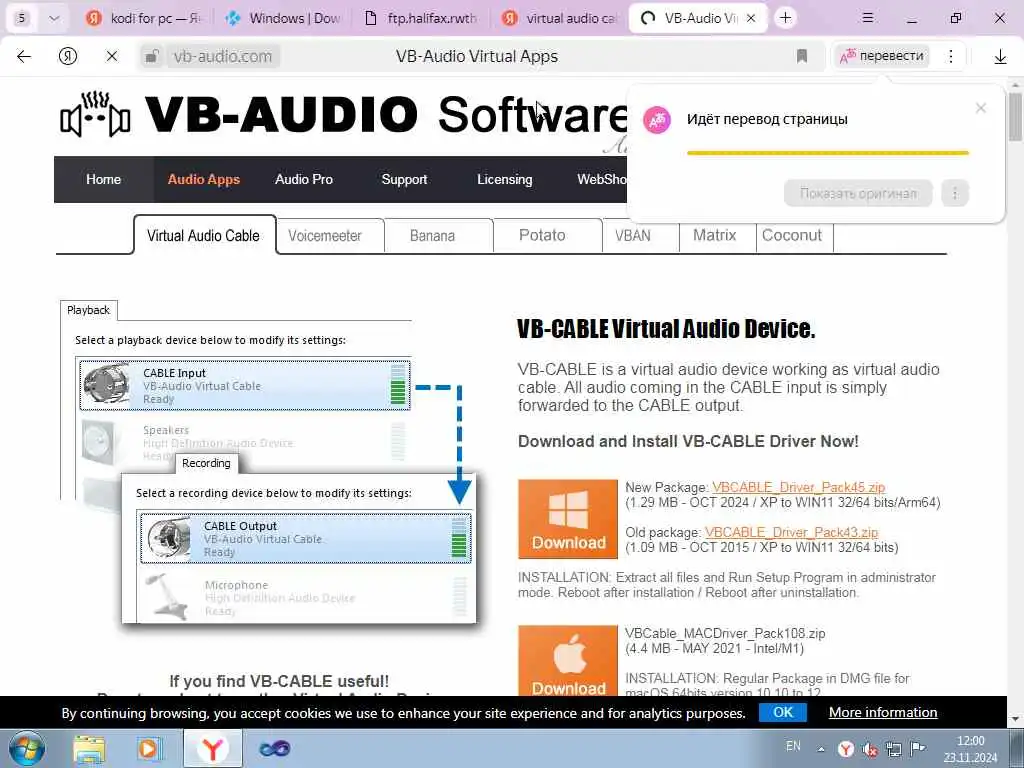Open a new tab with the plus button
Image resolution: width=1024 pixels, height=768 pixels.
786,18
